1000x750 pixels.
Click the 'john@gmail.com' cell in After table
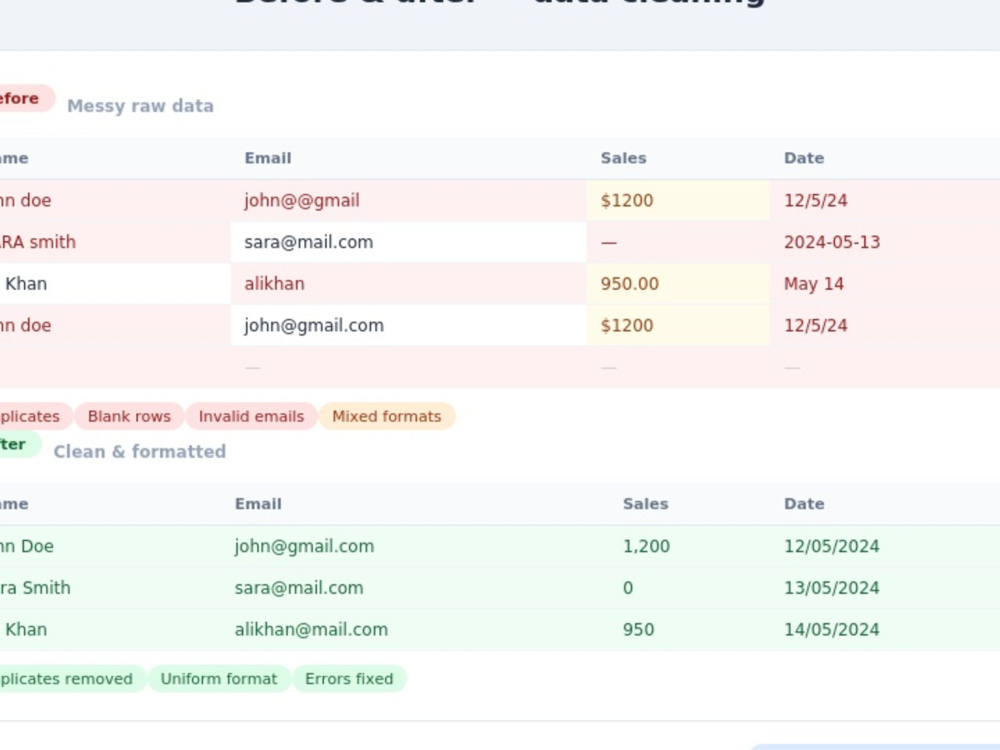coord(415,547)
